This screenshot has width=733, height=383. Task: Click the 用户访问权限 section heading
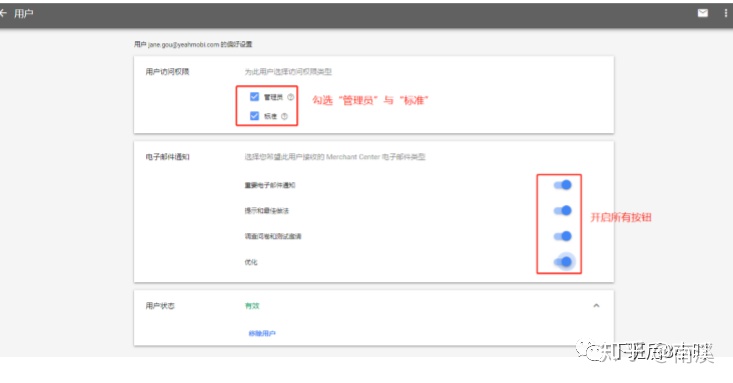point(167,72)
